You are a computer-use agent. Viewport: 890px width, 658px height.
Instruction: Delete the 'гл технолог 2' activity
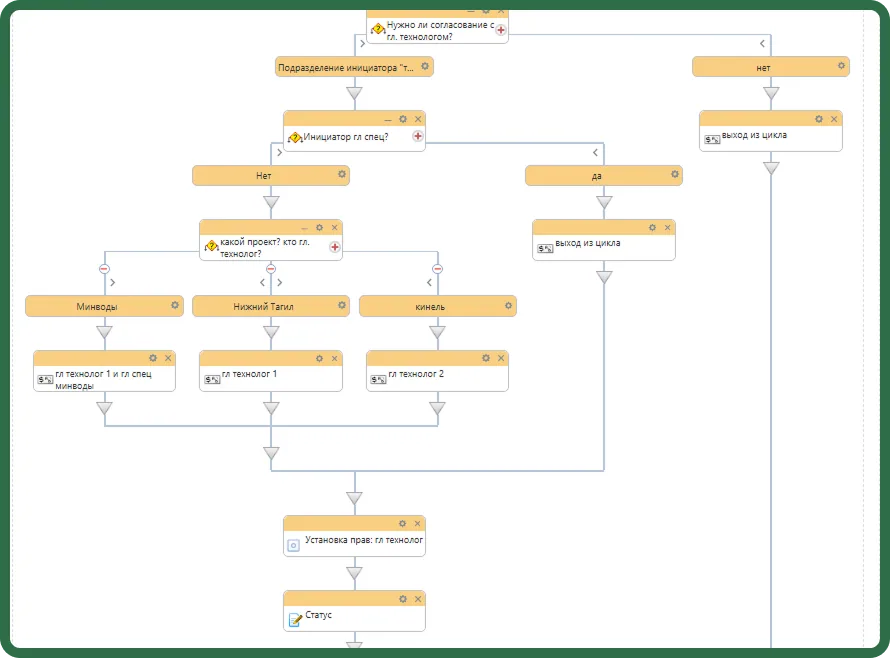click(x=501, y=358)
